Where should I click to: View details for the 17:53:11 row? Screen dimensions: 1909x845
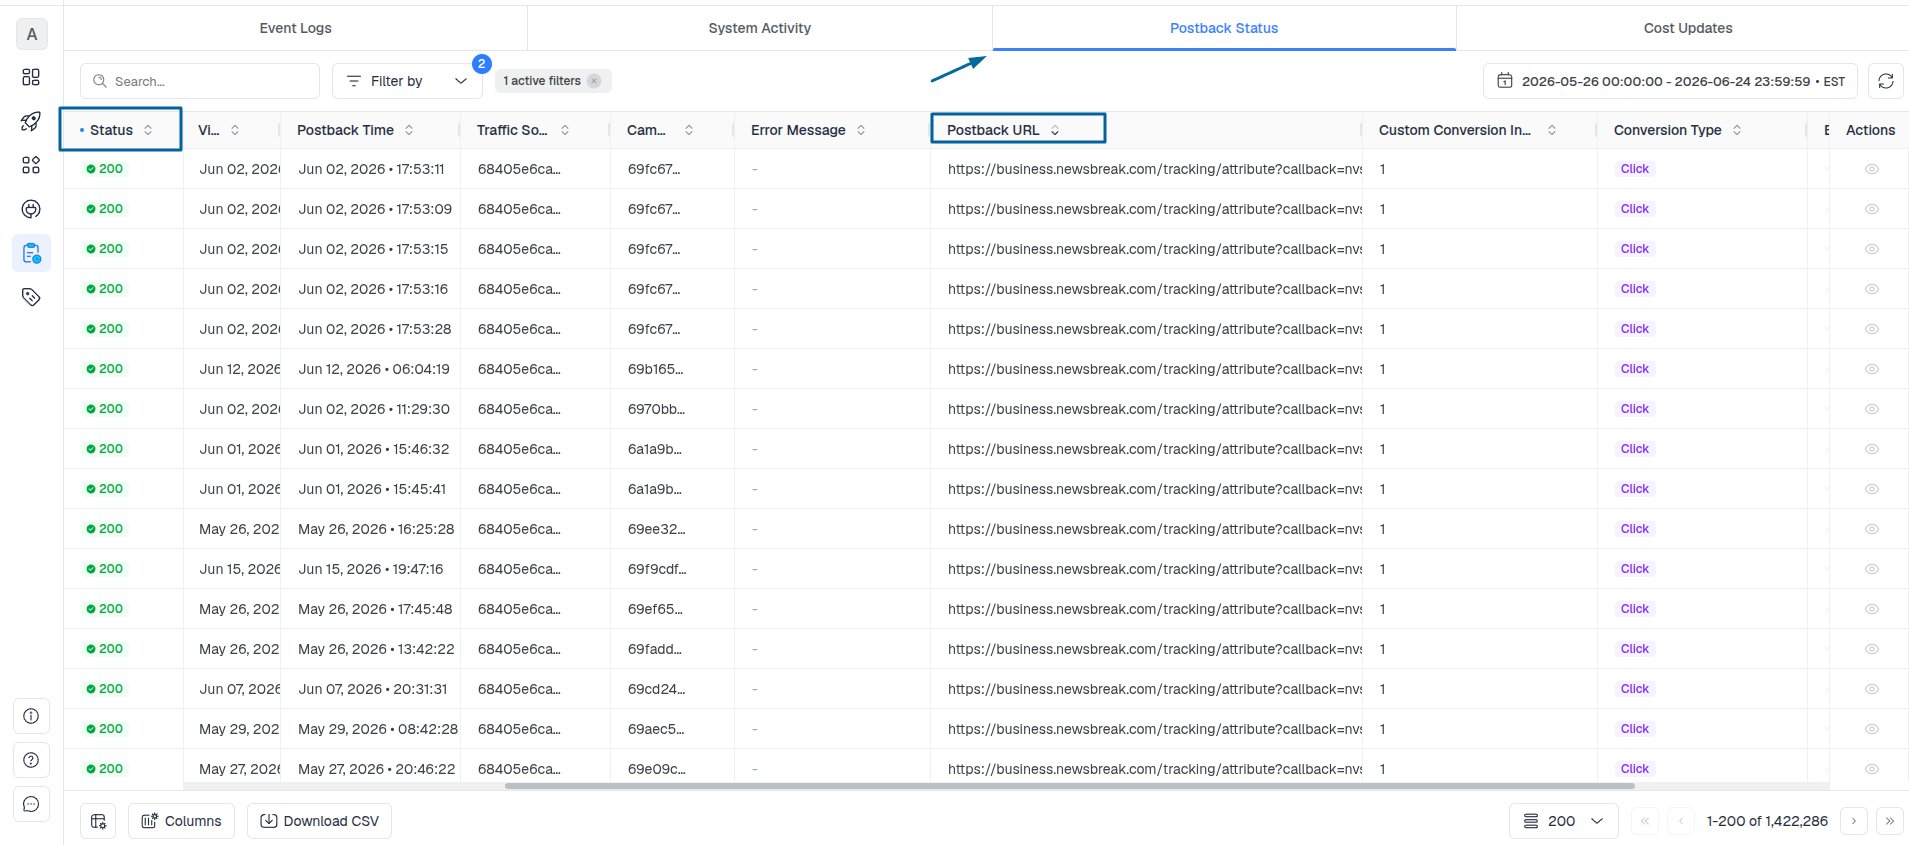coord(1871,169)
